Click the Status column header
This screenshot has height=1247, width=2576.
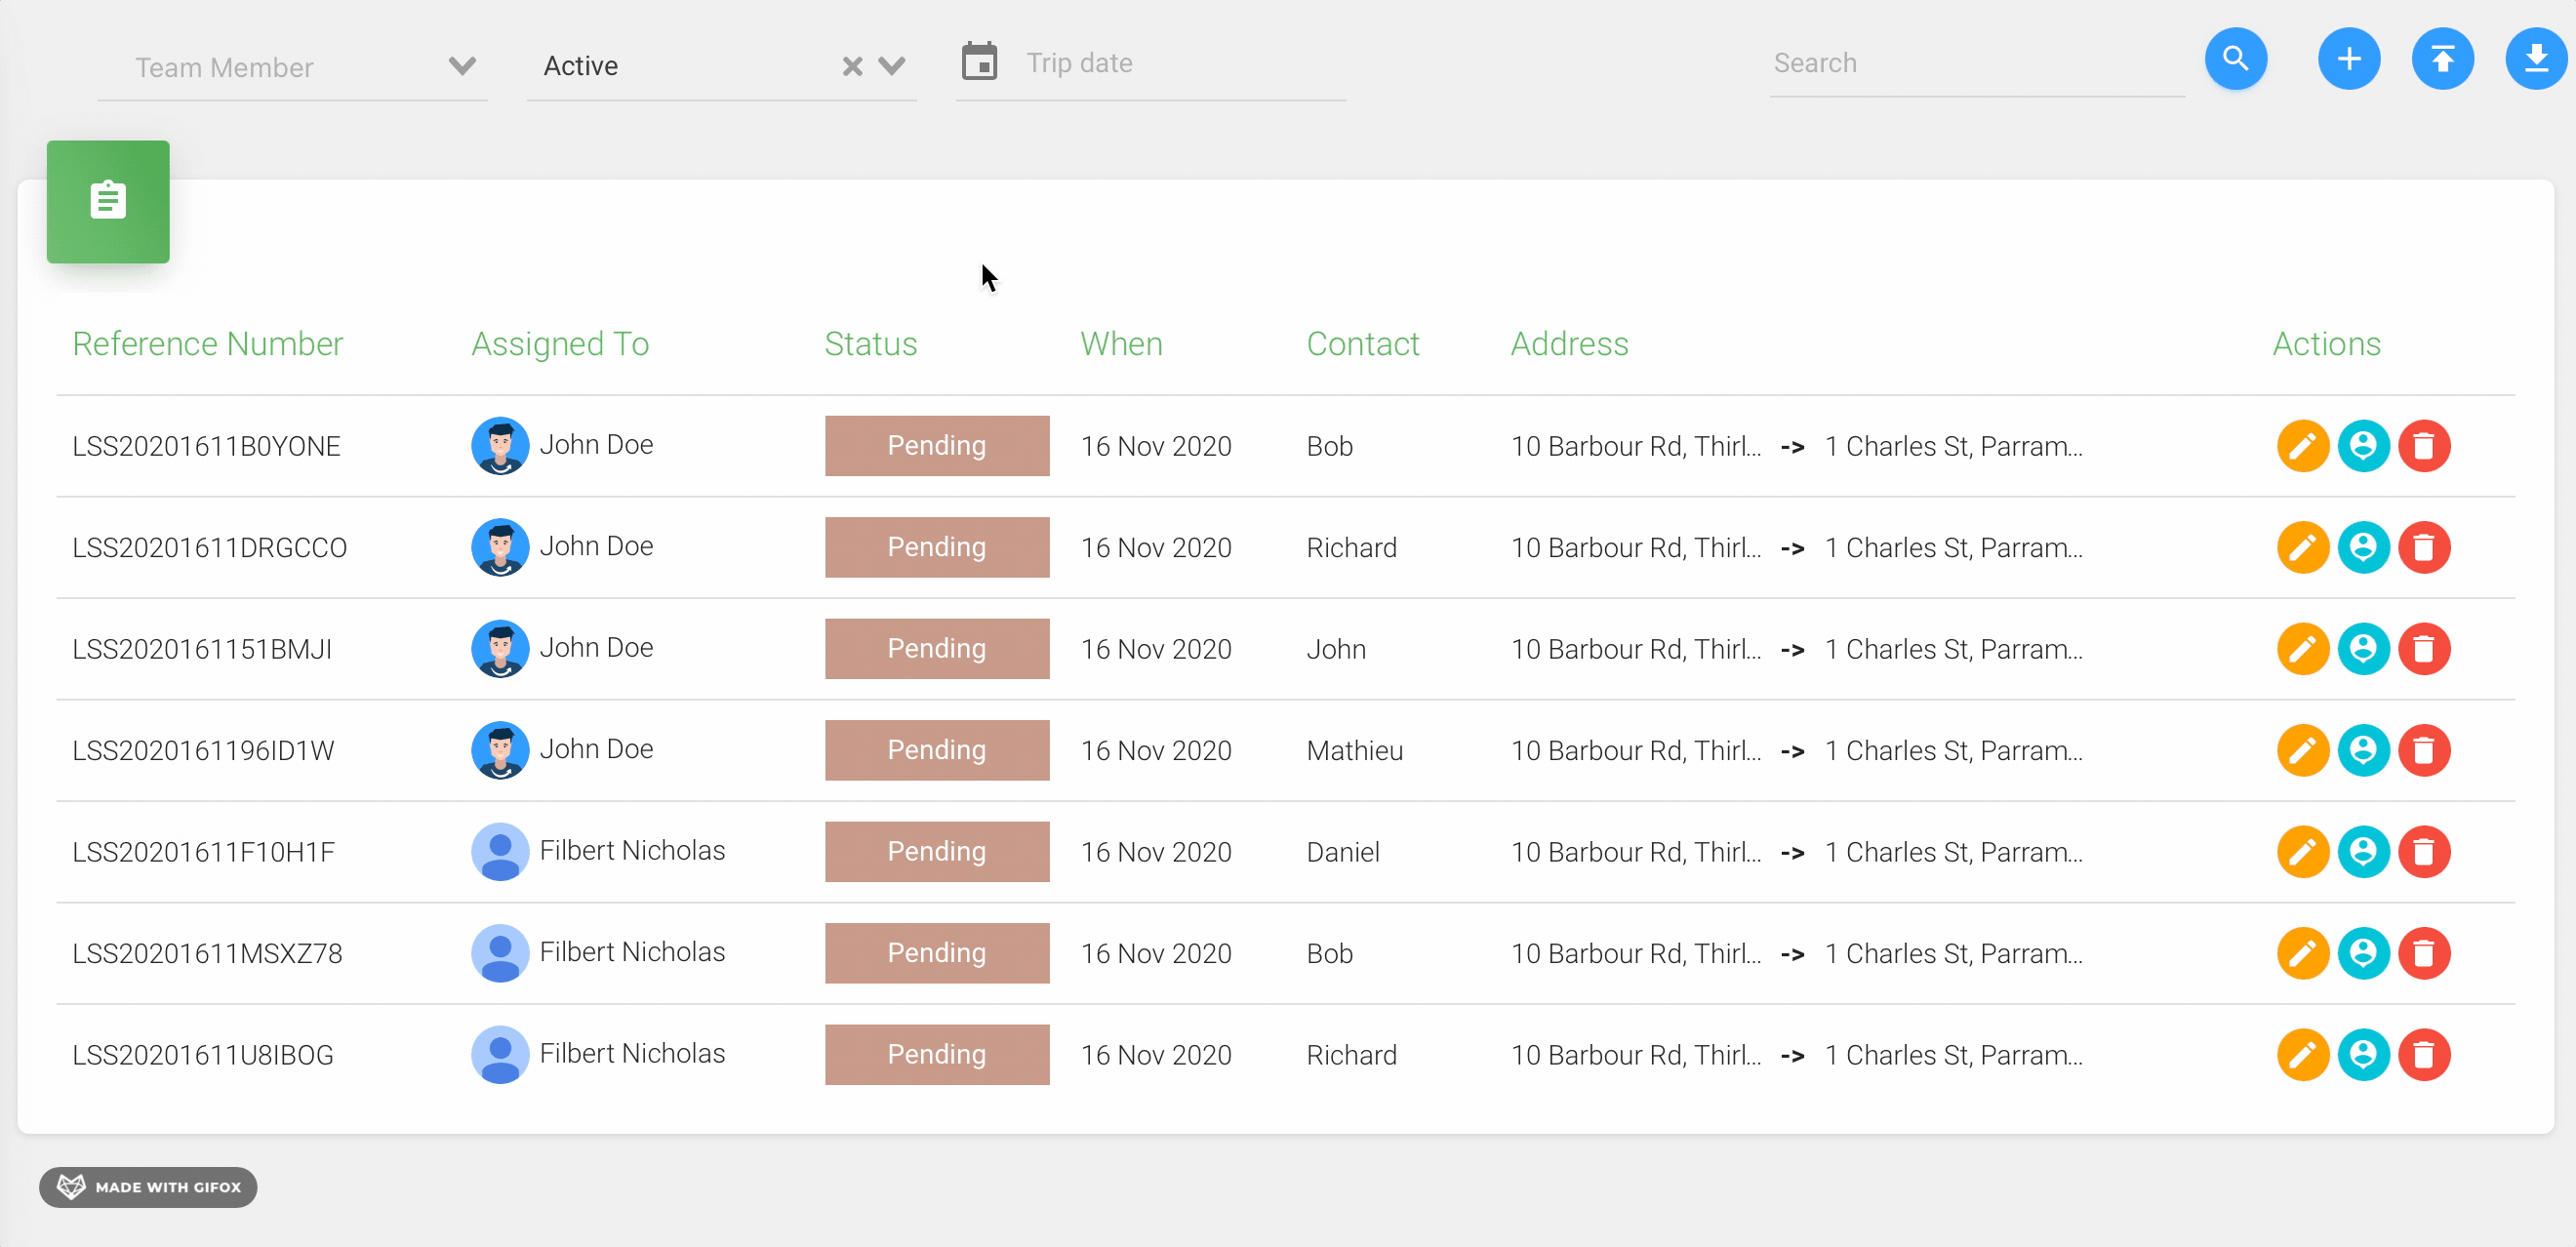[x=870, y=344]
